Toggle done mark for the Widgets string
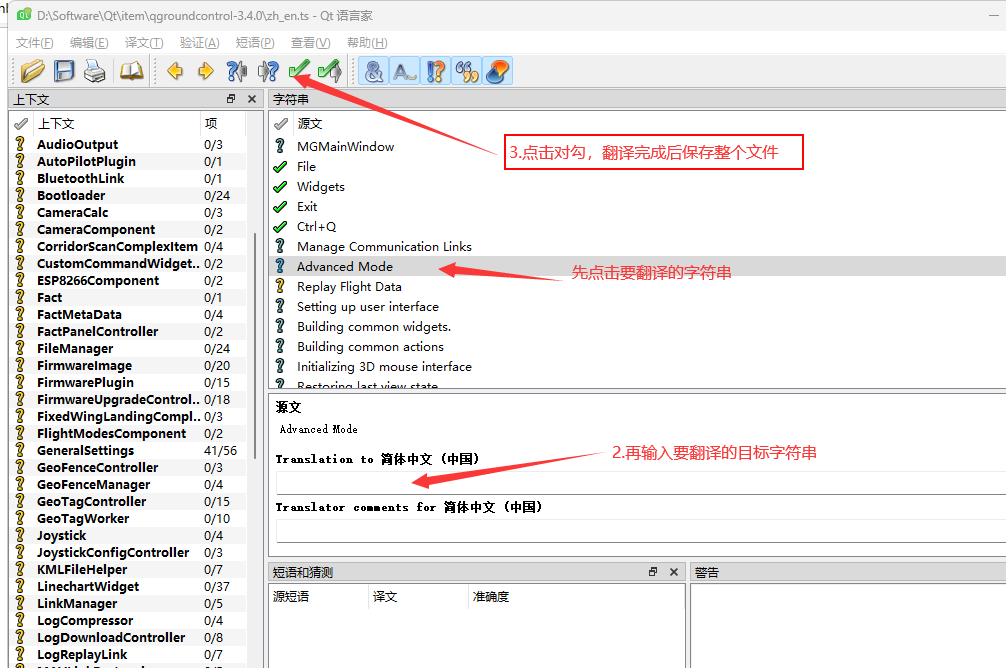Screen dimensions: 1006x668 click(281, 186)
